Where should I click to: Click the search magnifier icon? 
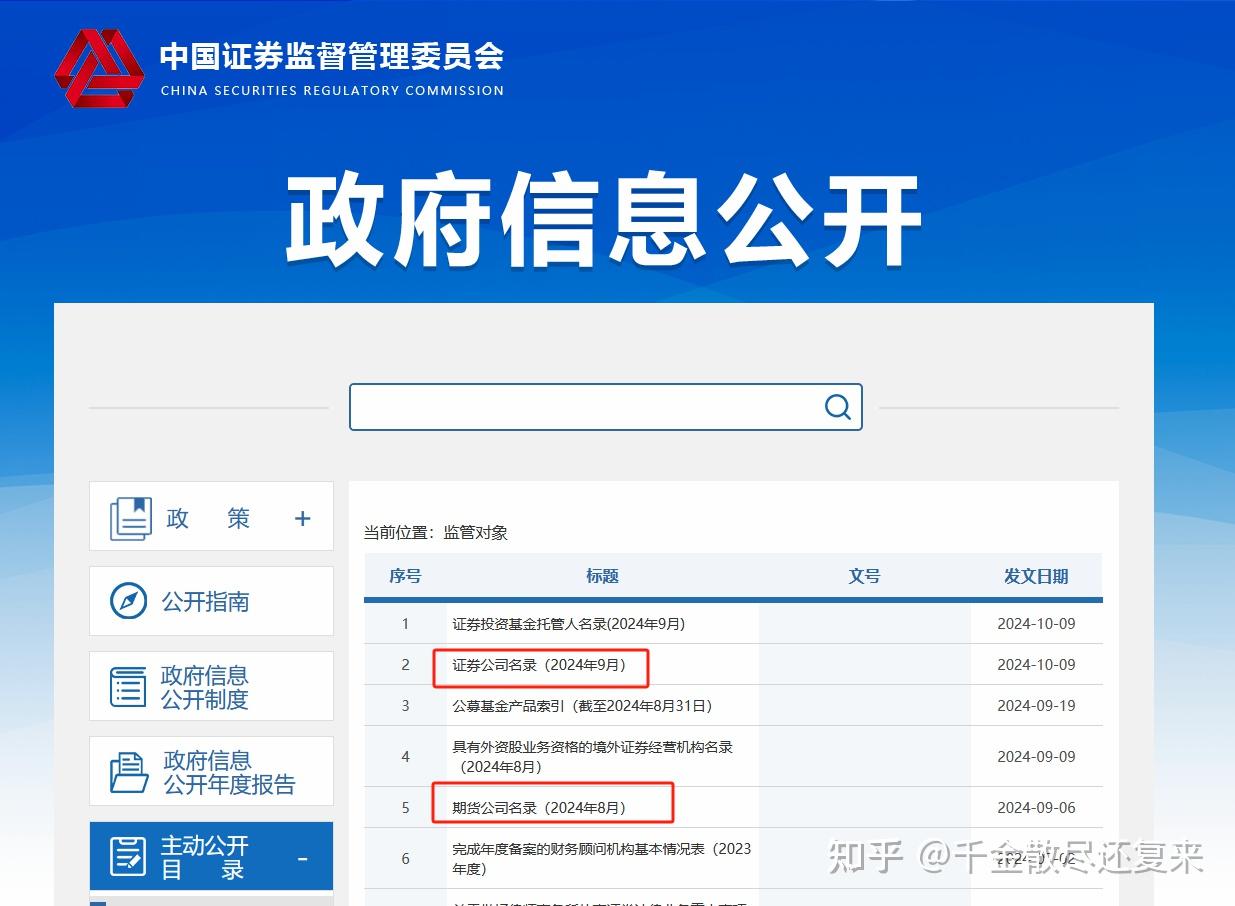click(836, 406)
